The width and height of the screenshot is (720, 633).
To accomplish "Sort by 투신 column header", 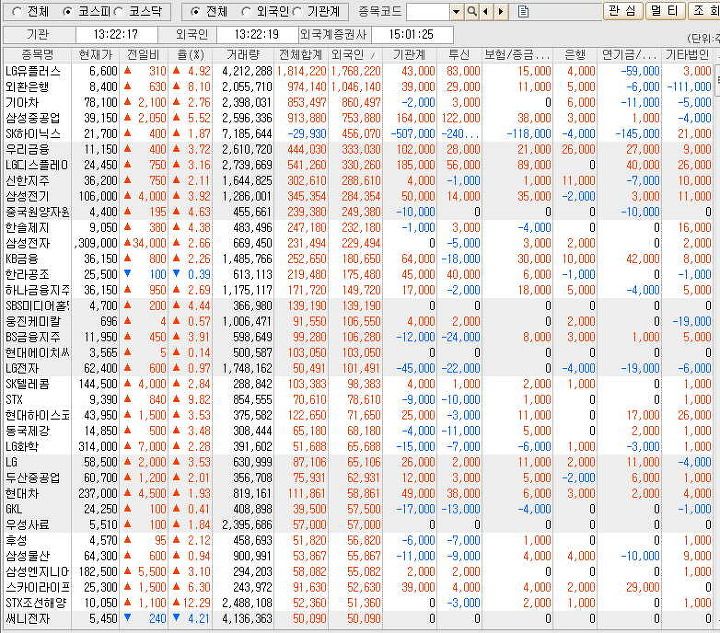I will [x=459, y=55].
